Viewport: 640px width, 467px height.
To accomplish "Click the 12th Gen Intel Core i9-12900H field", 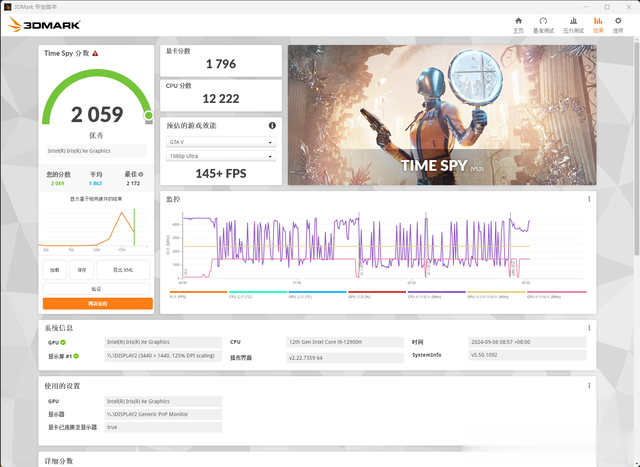I will point(345,342).
